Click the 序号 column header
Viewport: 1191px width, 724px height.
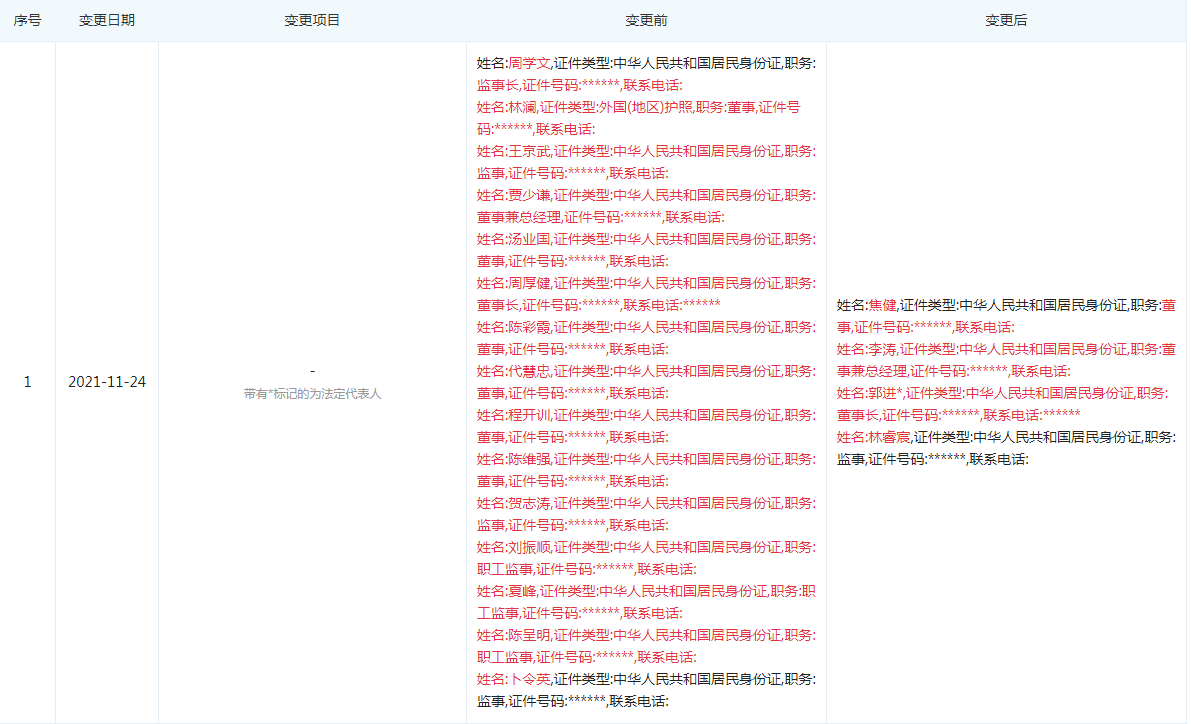click(x=27, y=20)
